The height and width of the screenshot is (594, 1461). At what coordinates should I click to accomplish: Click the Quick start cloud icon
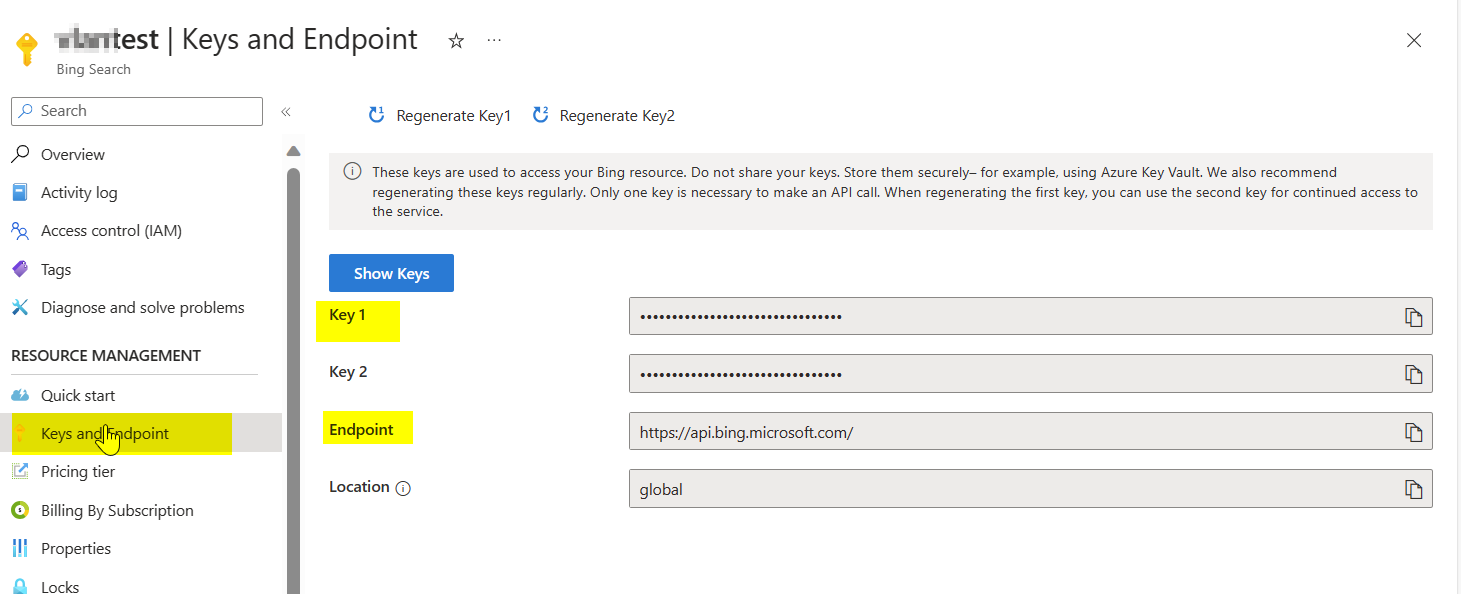[x=20, y=396]
